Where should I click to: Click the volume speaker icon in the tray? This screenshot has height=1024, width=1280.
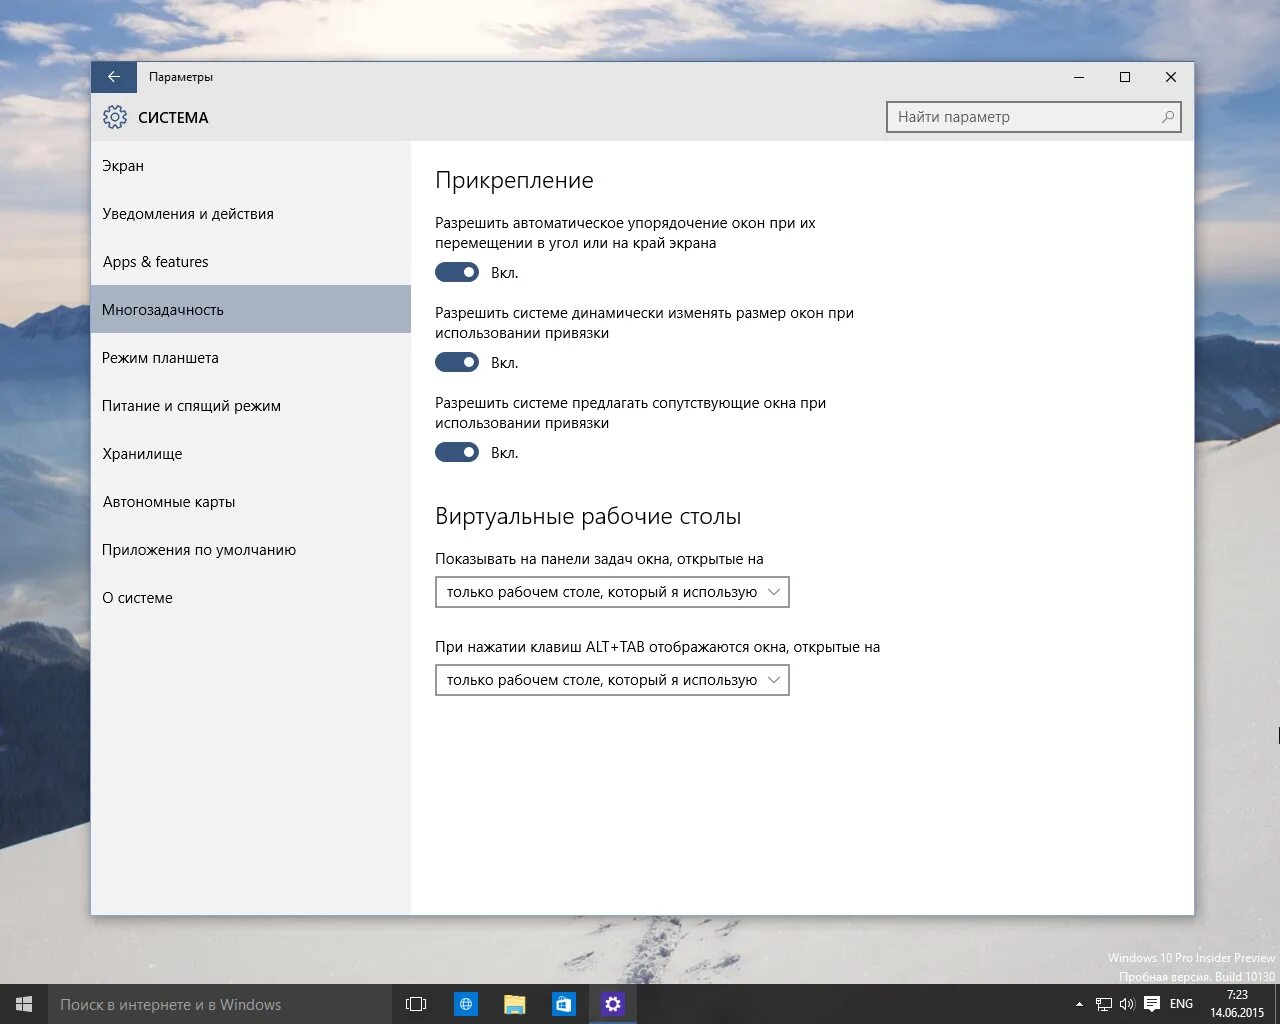click(1127, 1004)
